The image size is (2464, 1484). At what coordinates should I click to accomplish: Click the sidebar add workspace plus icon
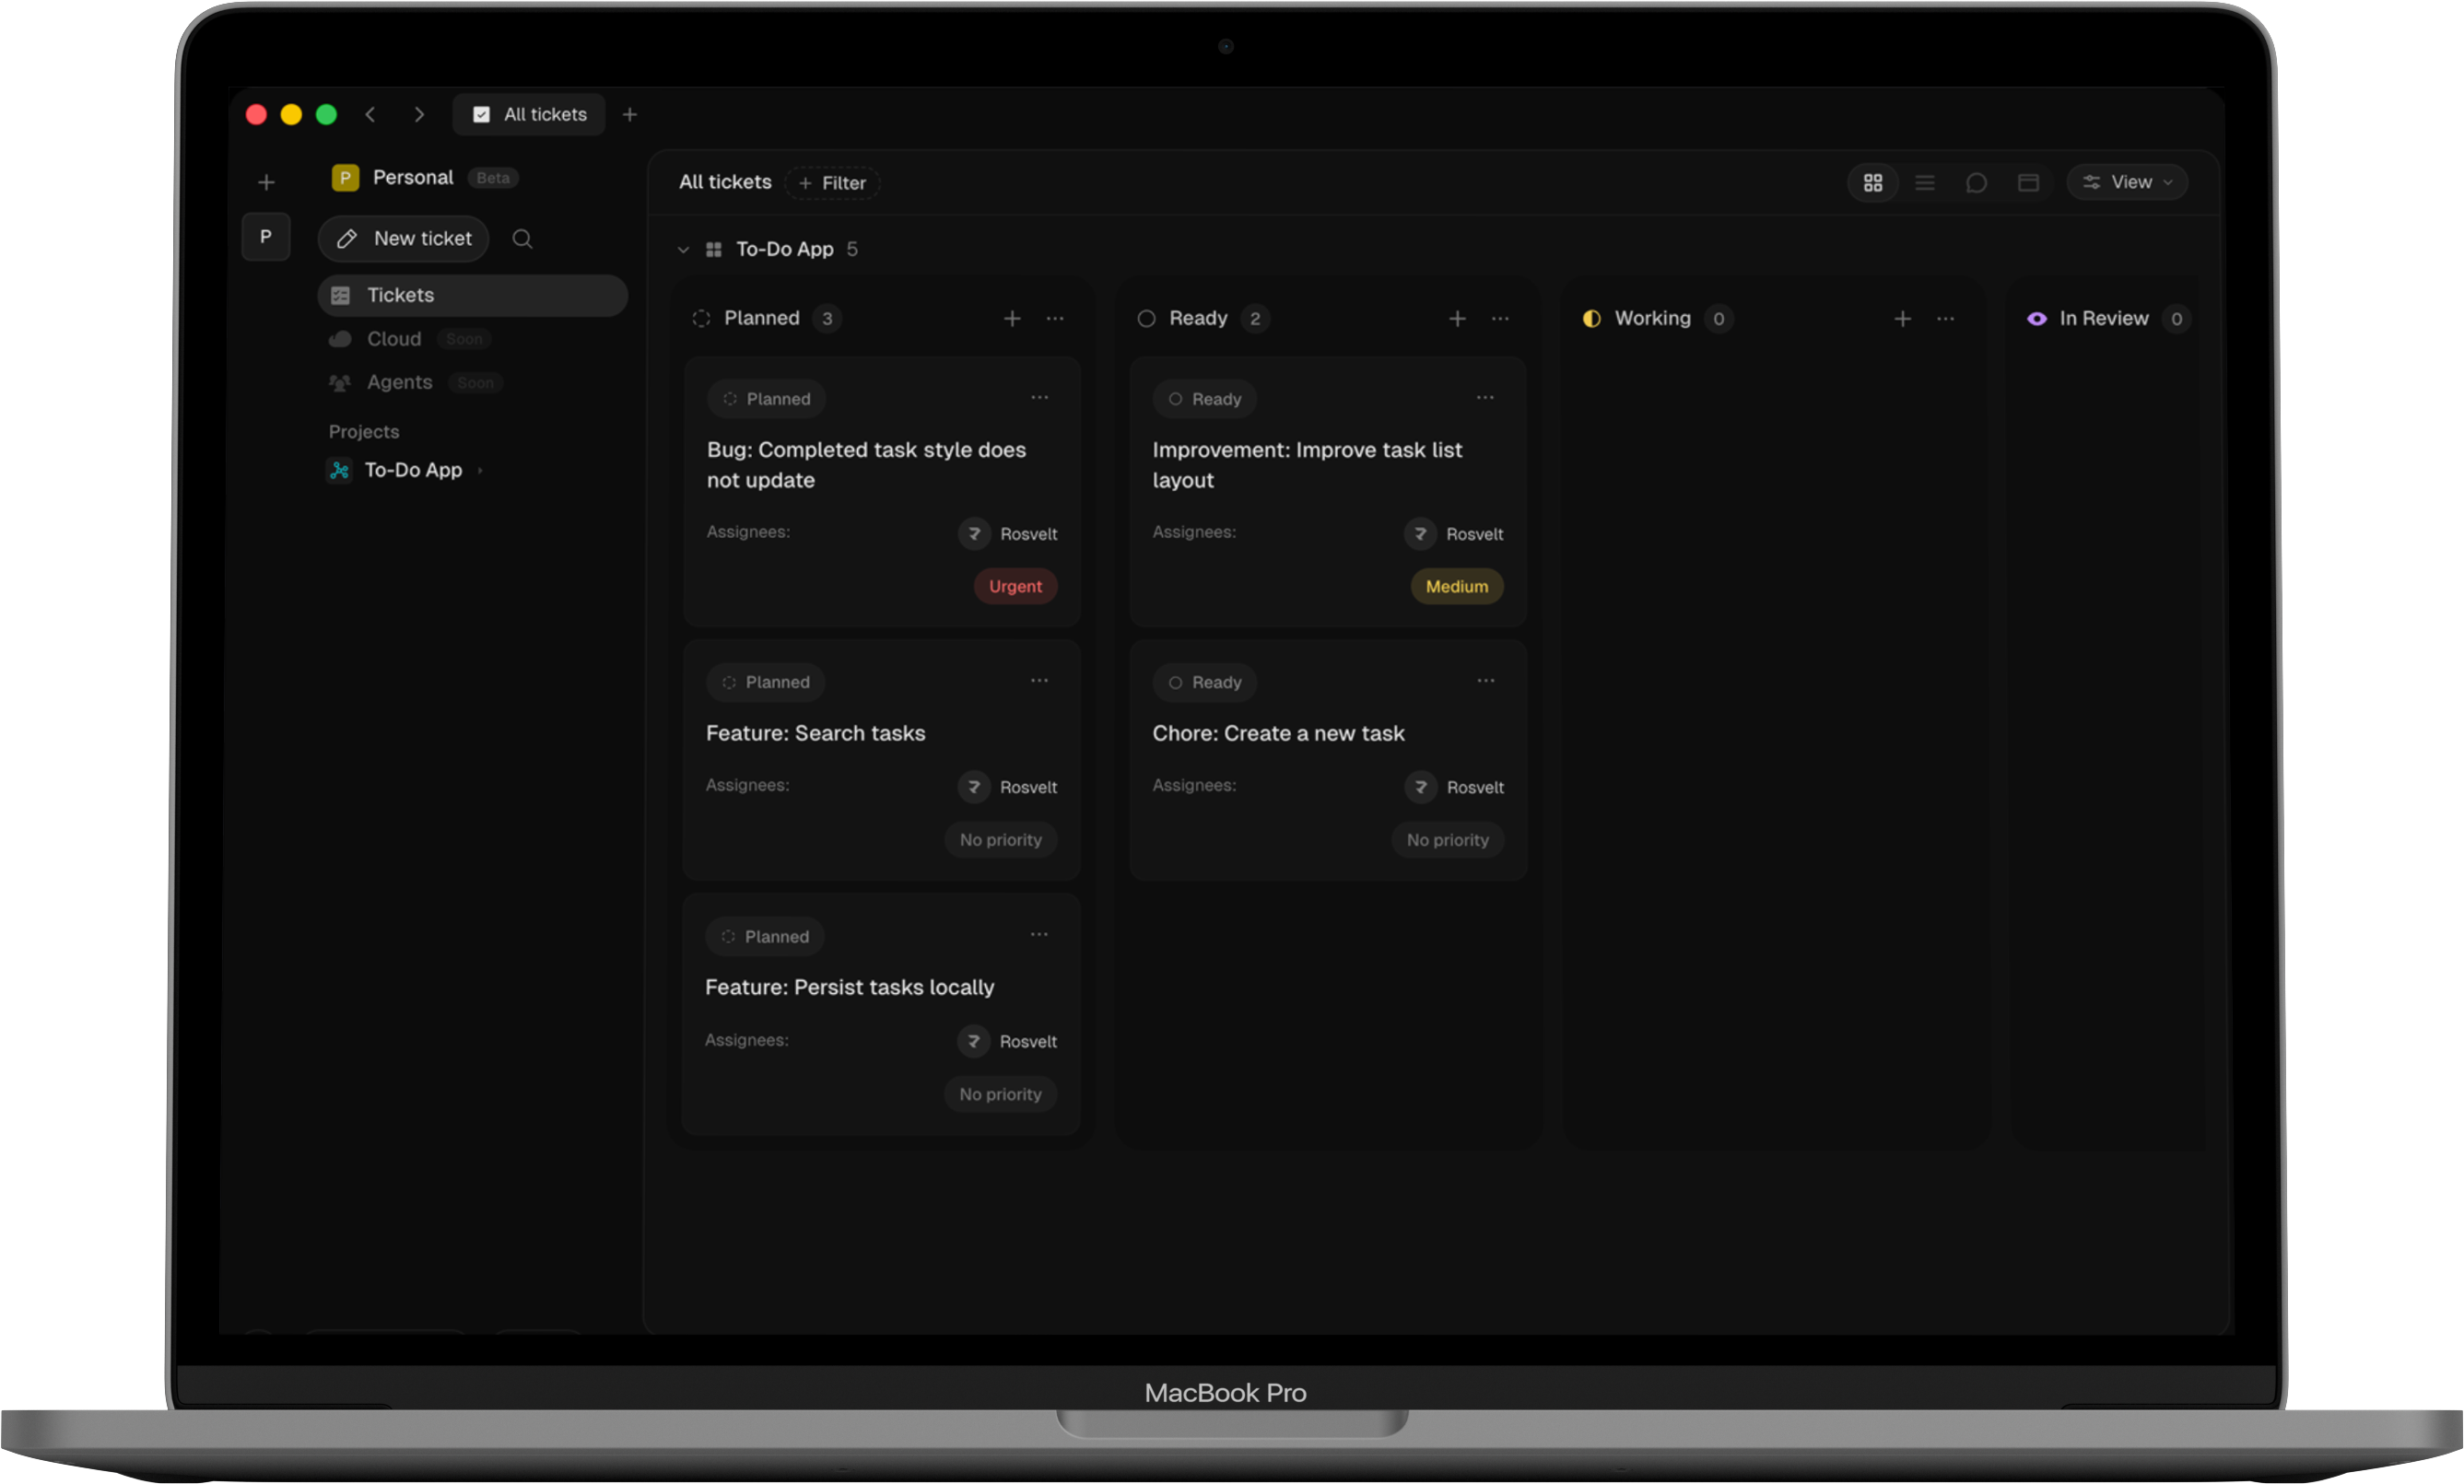tap(266, 182)
